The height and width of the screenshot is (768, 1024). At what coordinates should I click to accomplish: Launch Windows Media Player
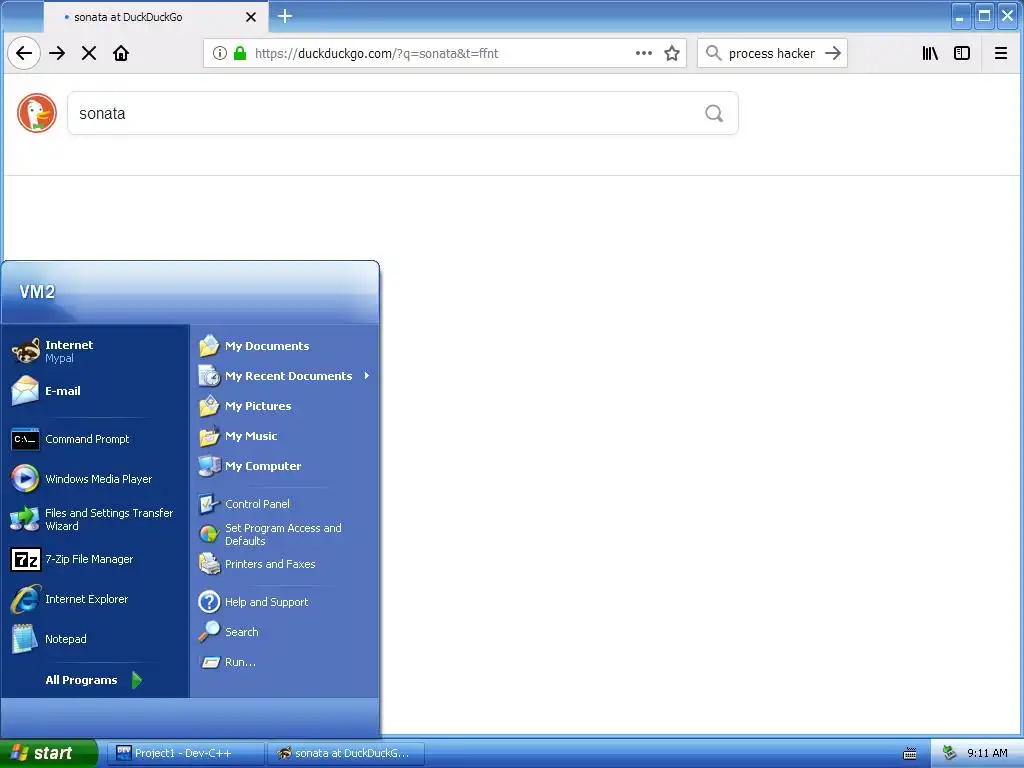coord(95,479)
